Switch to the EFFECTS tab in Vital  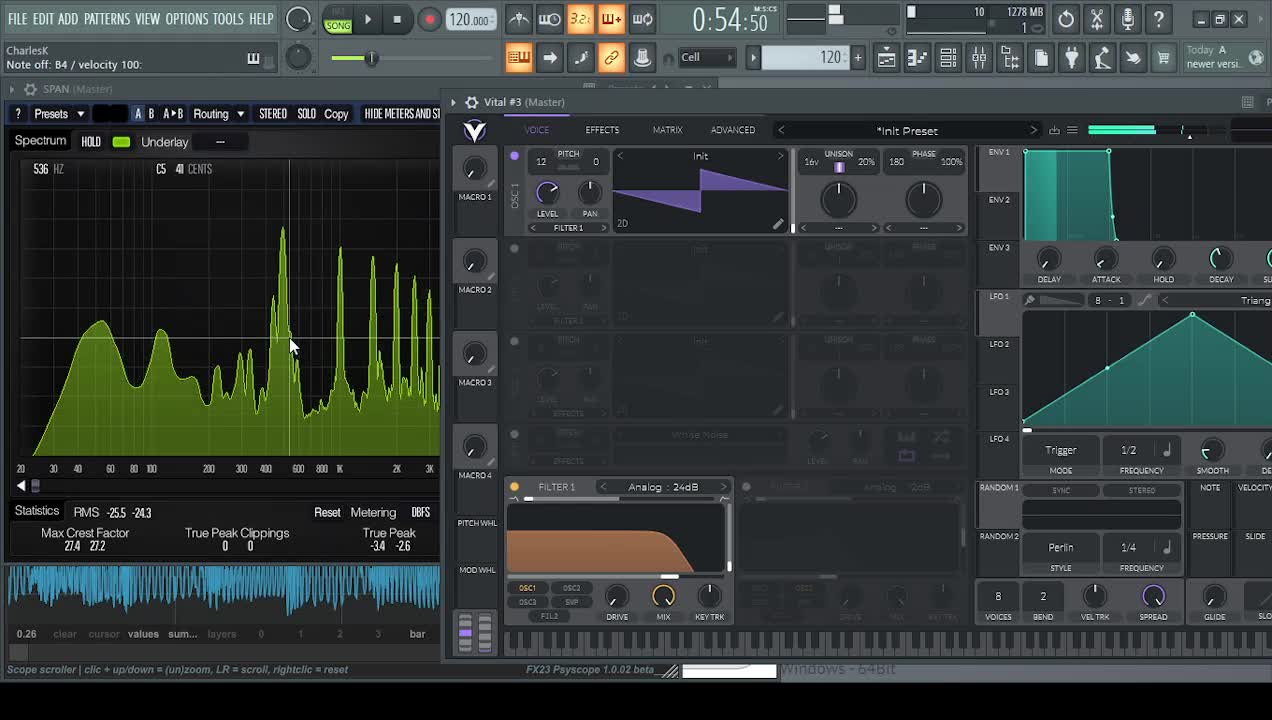602,130
